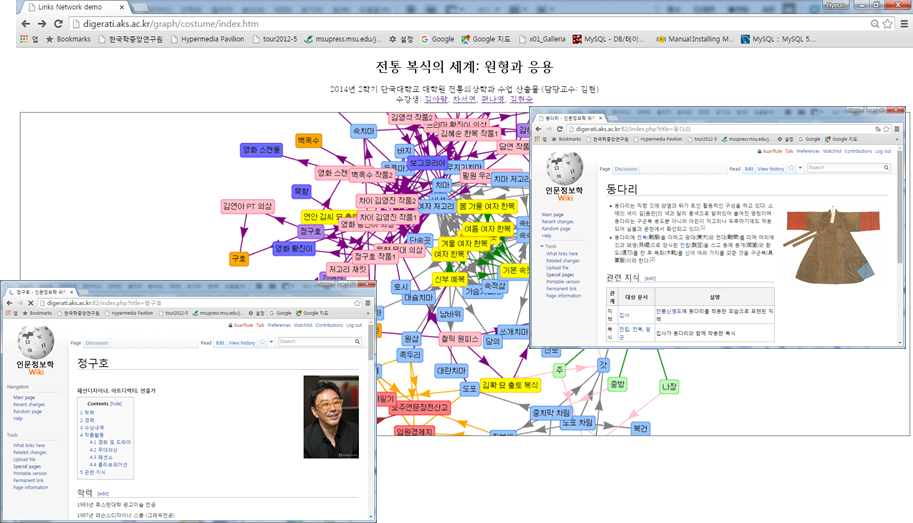This screenshot has height=523, width=913.
Task: Open the Chrome menu in main browser
Action: click(903, 23)
